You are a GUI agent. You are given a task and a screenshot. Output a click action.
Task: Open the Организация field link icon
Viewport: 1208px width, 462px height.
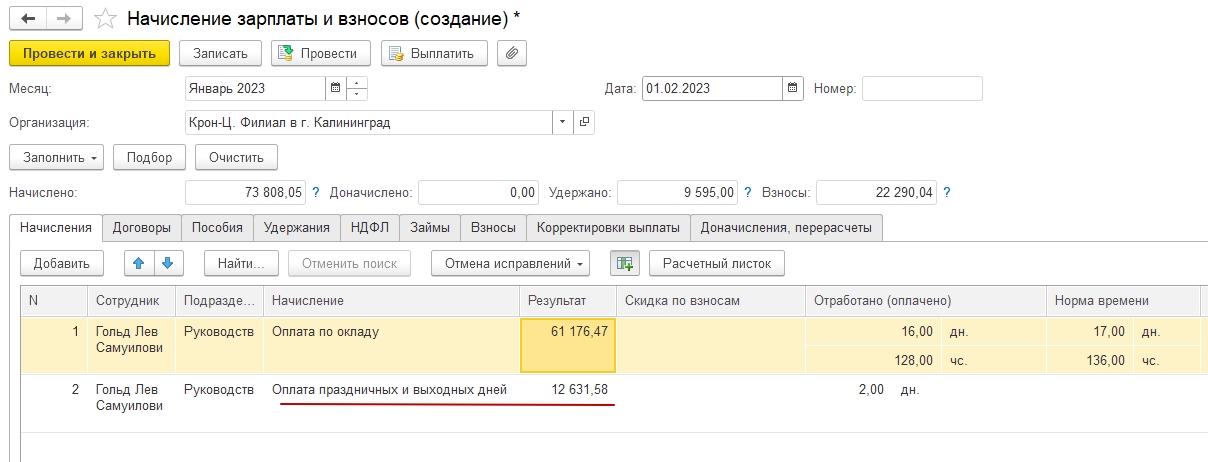[x=584, y=122]
